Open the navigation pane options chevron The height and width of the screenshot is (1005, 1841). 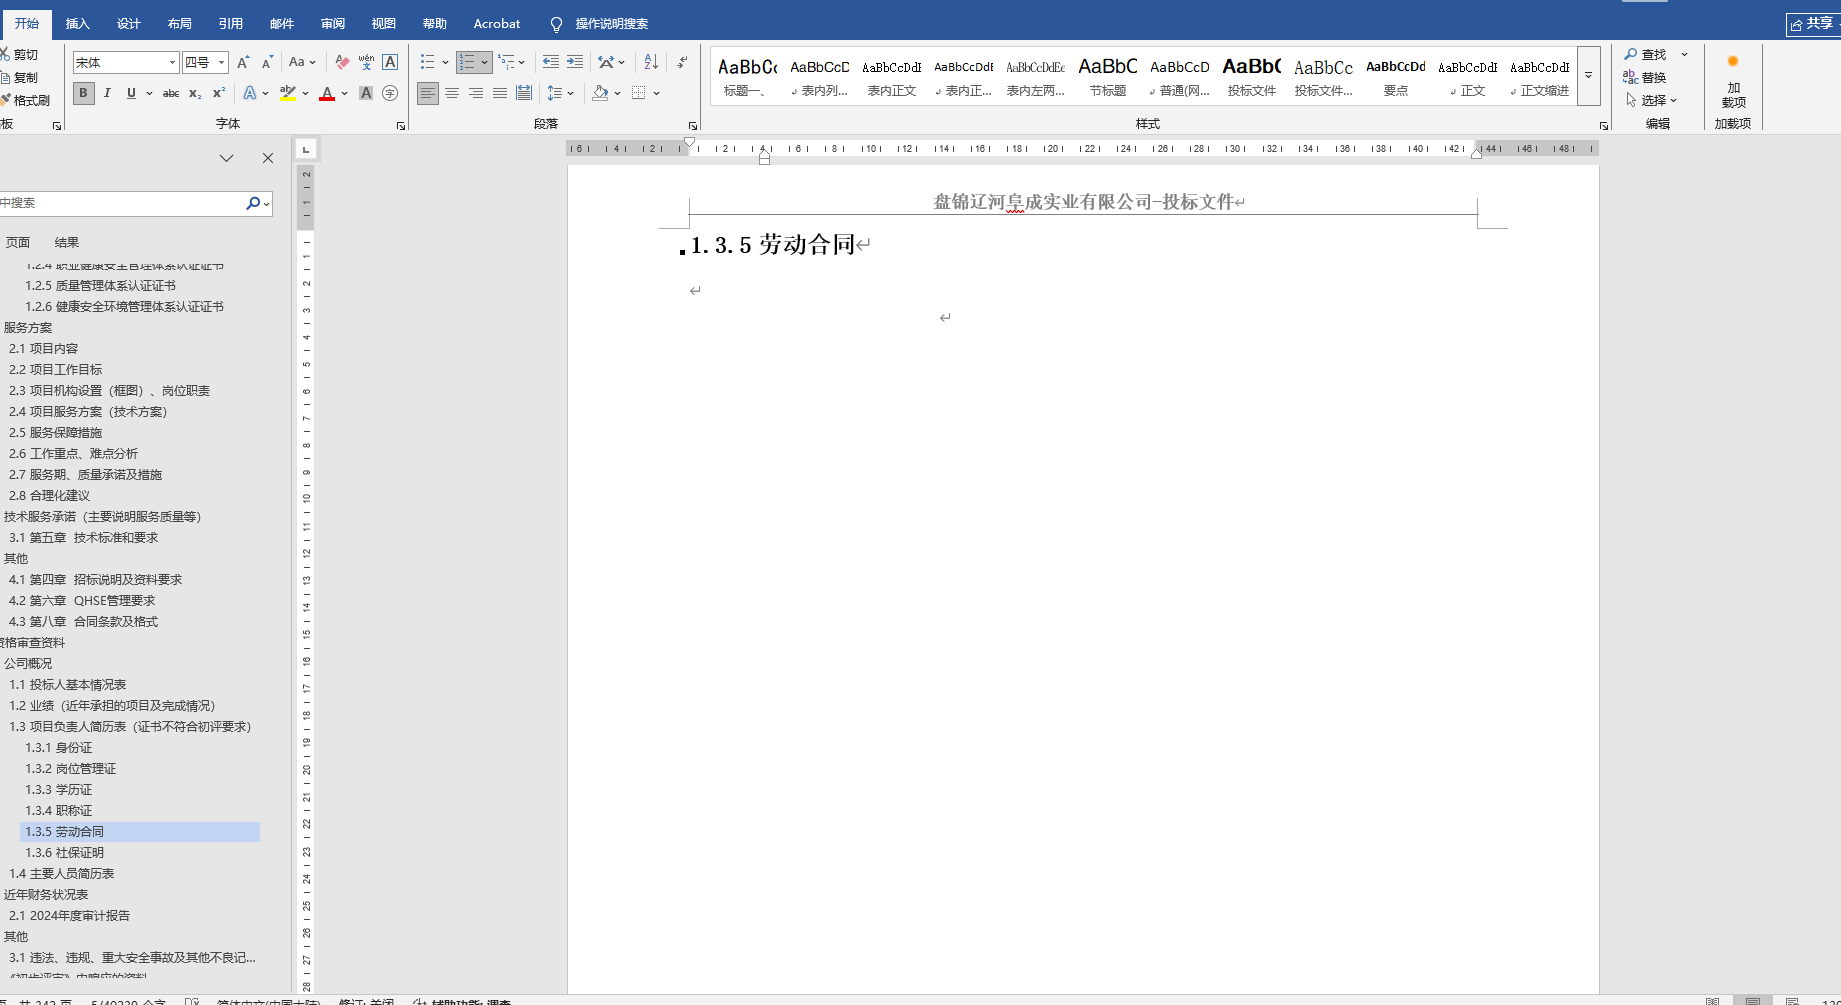click(227, 158)
